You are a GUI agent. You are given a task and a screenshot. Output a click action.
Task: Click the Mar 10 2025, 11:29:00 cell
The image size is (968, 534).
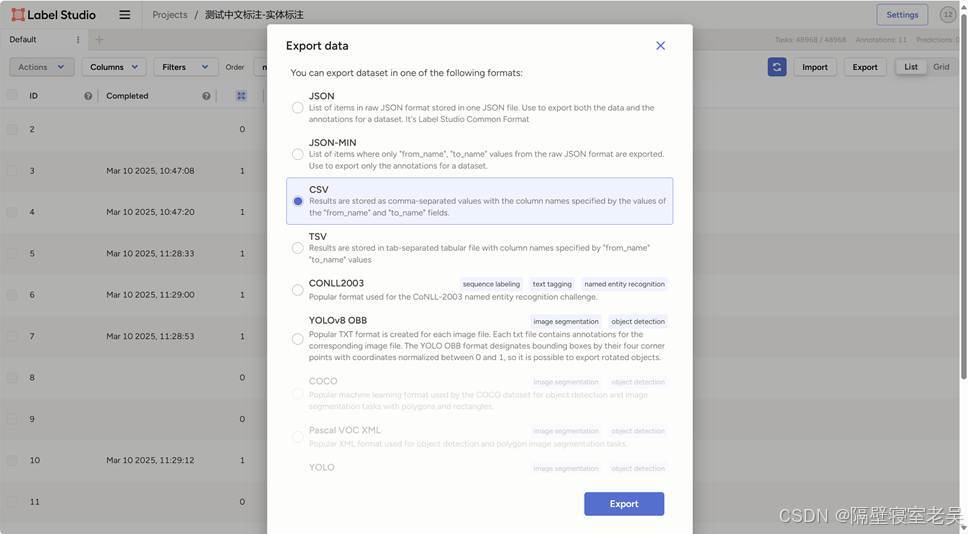coord(150,294)
